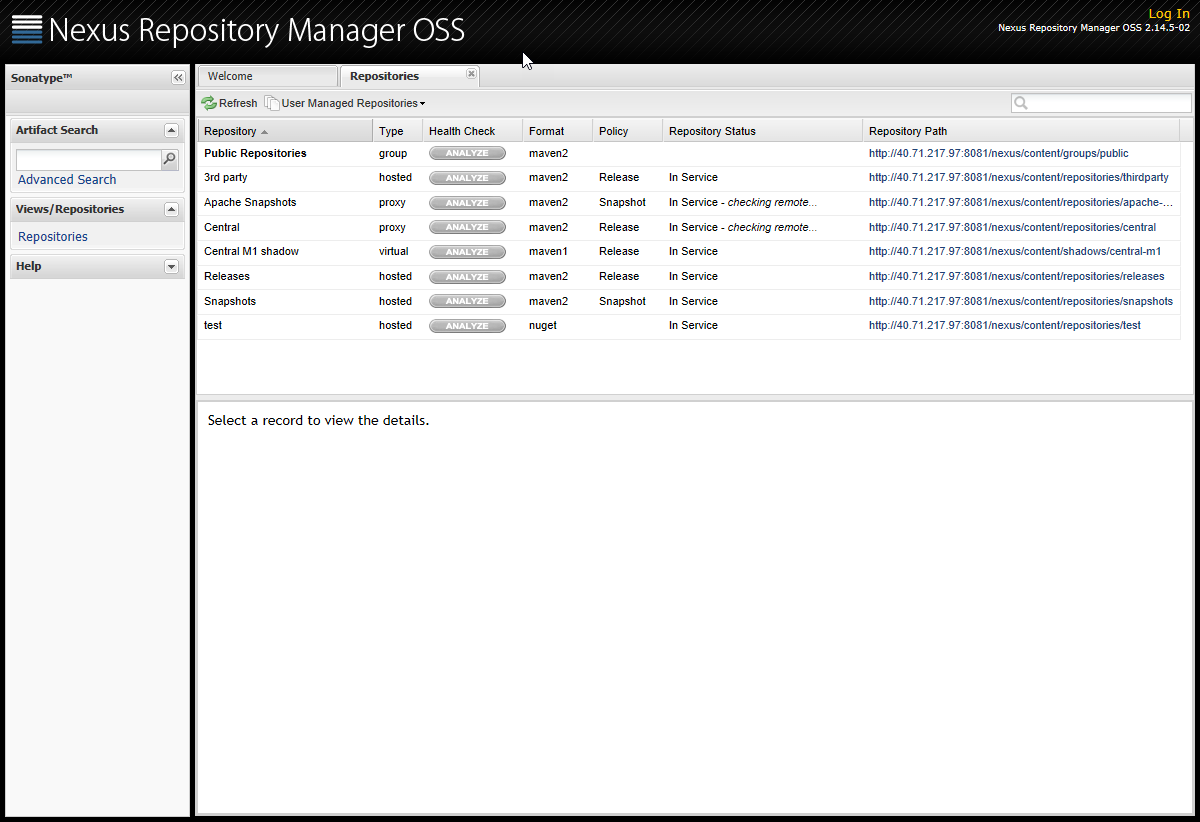Sort by Repository column header
1200x822 pixels.
pos(285,131)
